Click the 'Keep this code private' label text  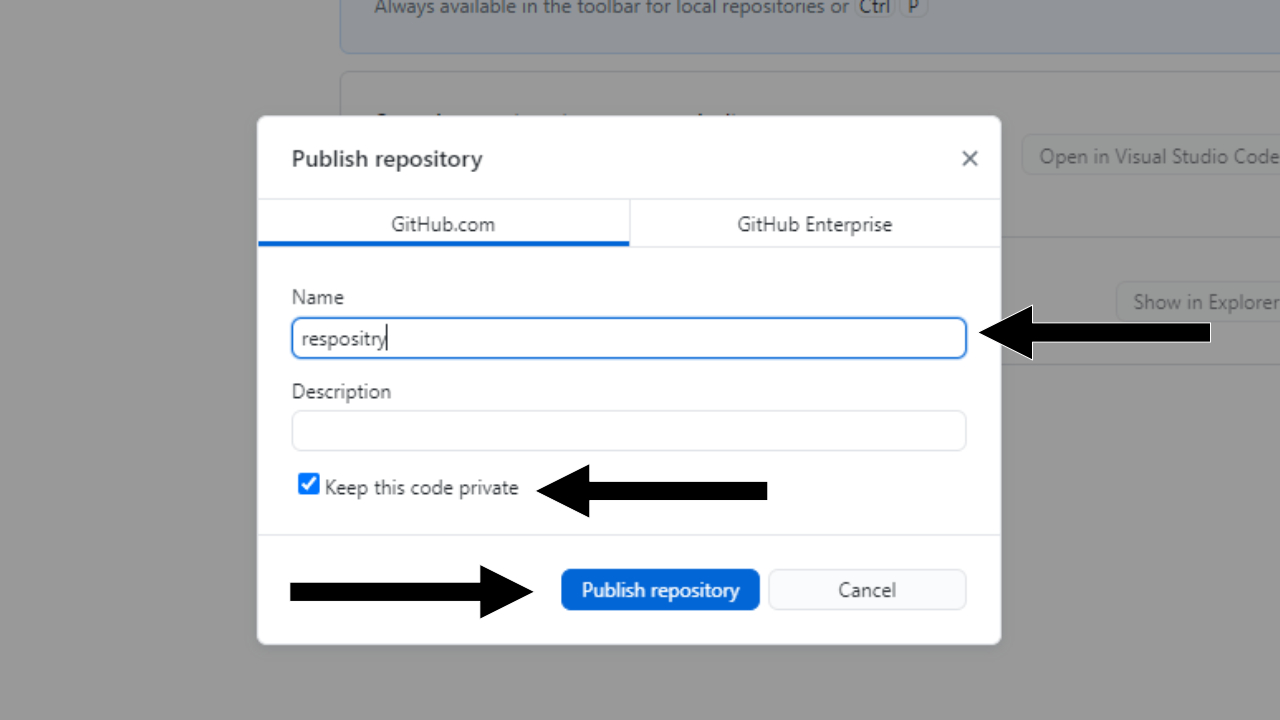click(x=421, y=488)
